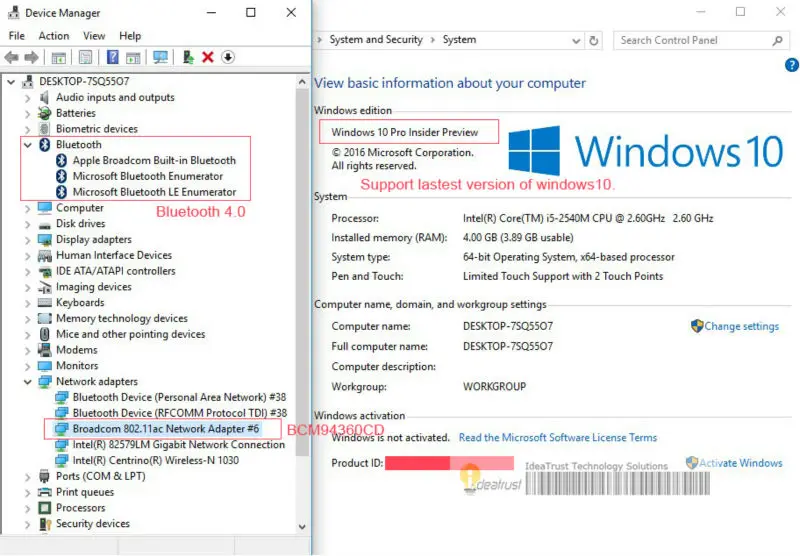Click the Ports (COM & LPT) icon
Screen dimensions: 800x556
(45, 476)
